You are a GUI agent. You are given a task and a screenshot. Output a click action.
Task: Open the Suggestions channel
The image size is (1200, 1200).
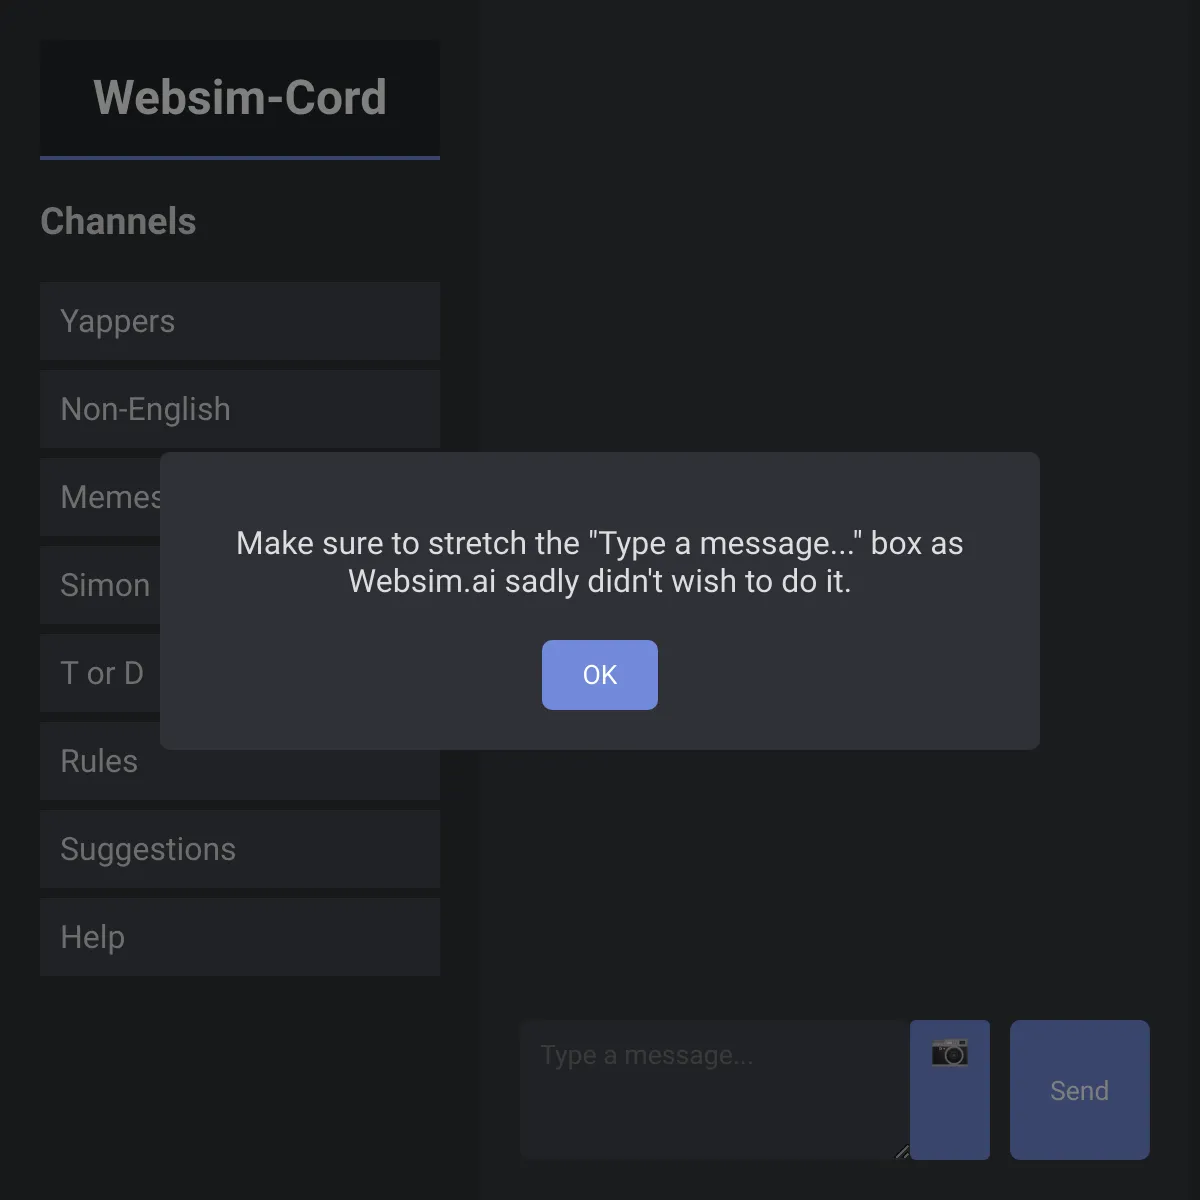[x=240, y=849]
